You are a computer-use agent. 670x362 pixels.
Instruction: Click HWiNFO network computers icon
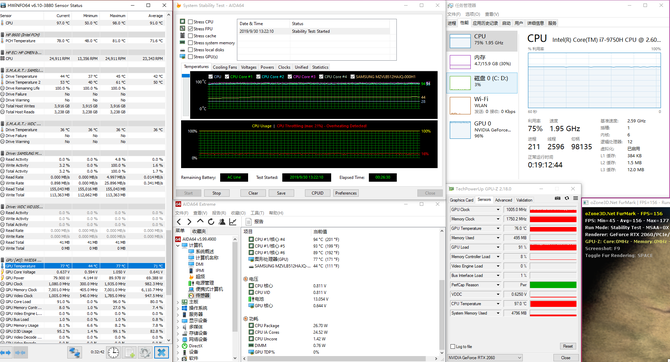pos(74,353)
